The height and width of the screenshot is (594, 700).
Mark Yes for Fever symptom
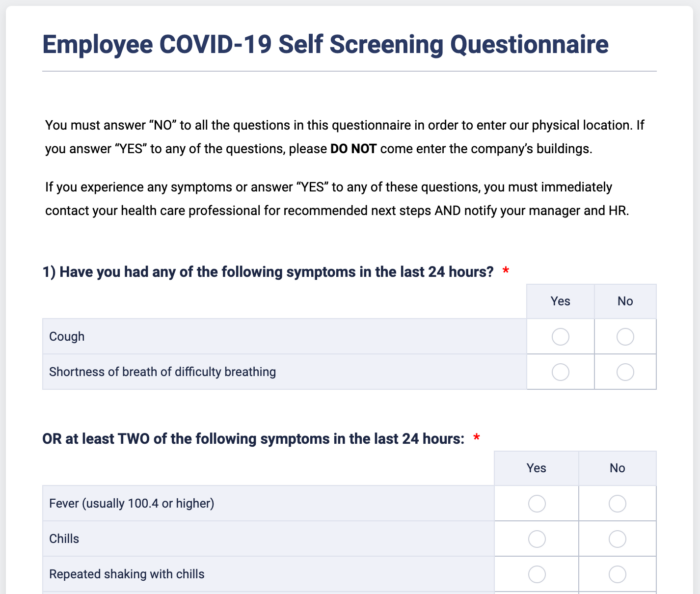coord(537,503)
